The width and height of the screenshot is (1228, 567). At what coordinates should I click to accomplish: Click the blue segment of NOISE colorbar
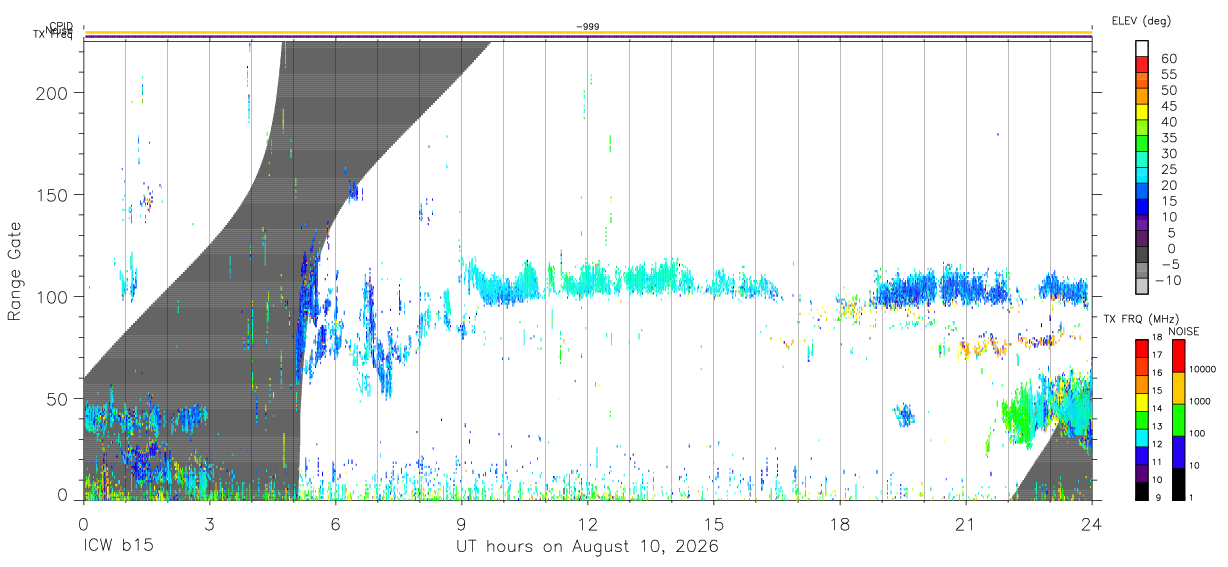pyautogui.click(x=1178, y=452)
